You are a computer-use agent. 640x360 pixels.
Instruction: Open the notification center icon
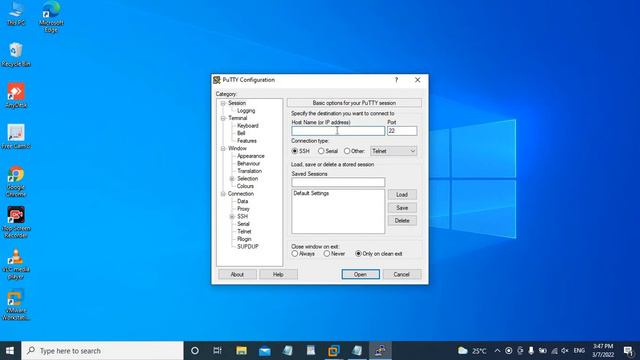[x=629, y=351]
